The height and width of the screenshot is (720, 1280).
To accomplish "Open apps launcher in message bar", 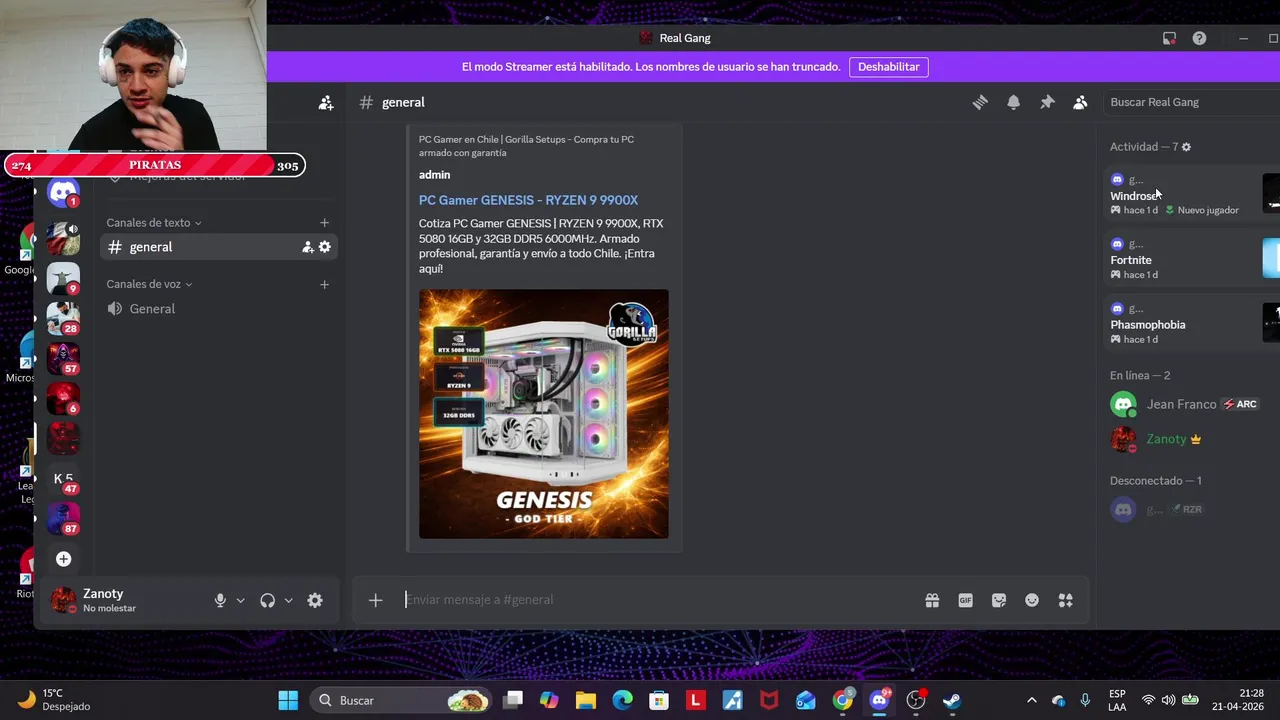I will coord(1065,600).
